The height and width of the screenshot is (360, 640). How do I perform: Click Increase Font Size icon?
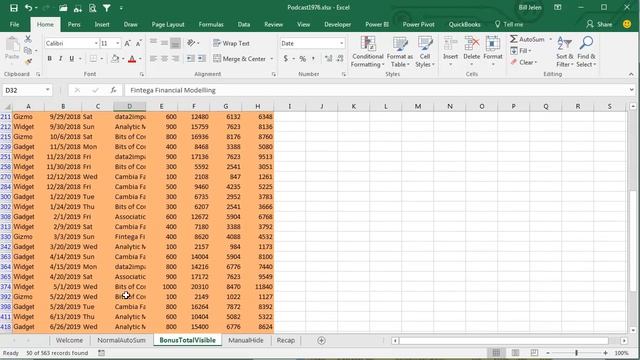click(x=127, y=43)
